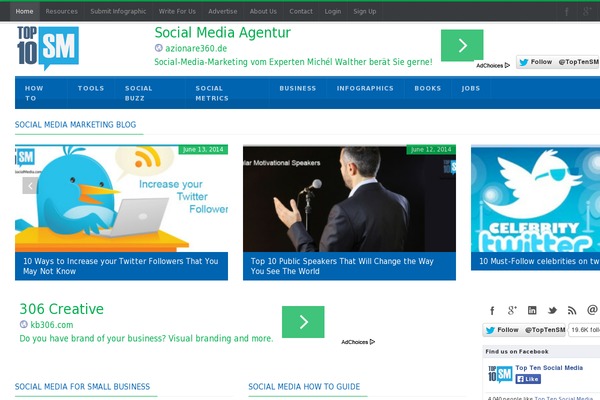This screenshot has width=600, height=400.
Task: Follow @TopTenSM button in the header
Action: pyautogui.click(x=558, y=62)
